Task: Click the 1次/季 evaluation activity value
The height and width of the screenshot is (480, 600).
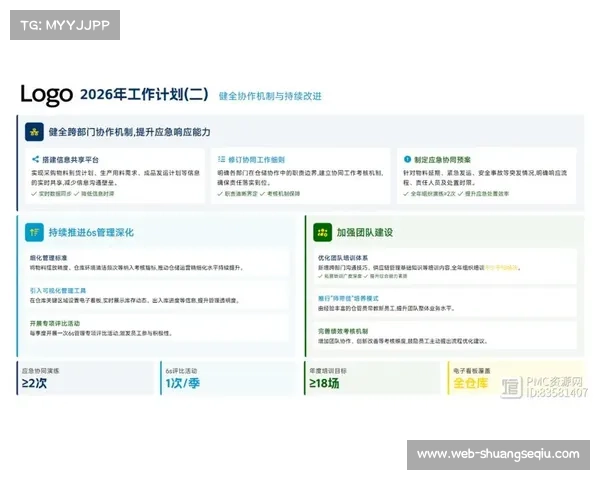Action: coord(183,383)
